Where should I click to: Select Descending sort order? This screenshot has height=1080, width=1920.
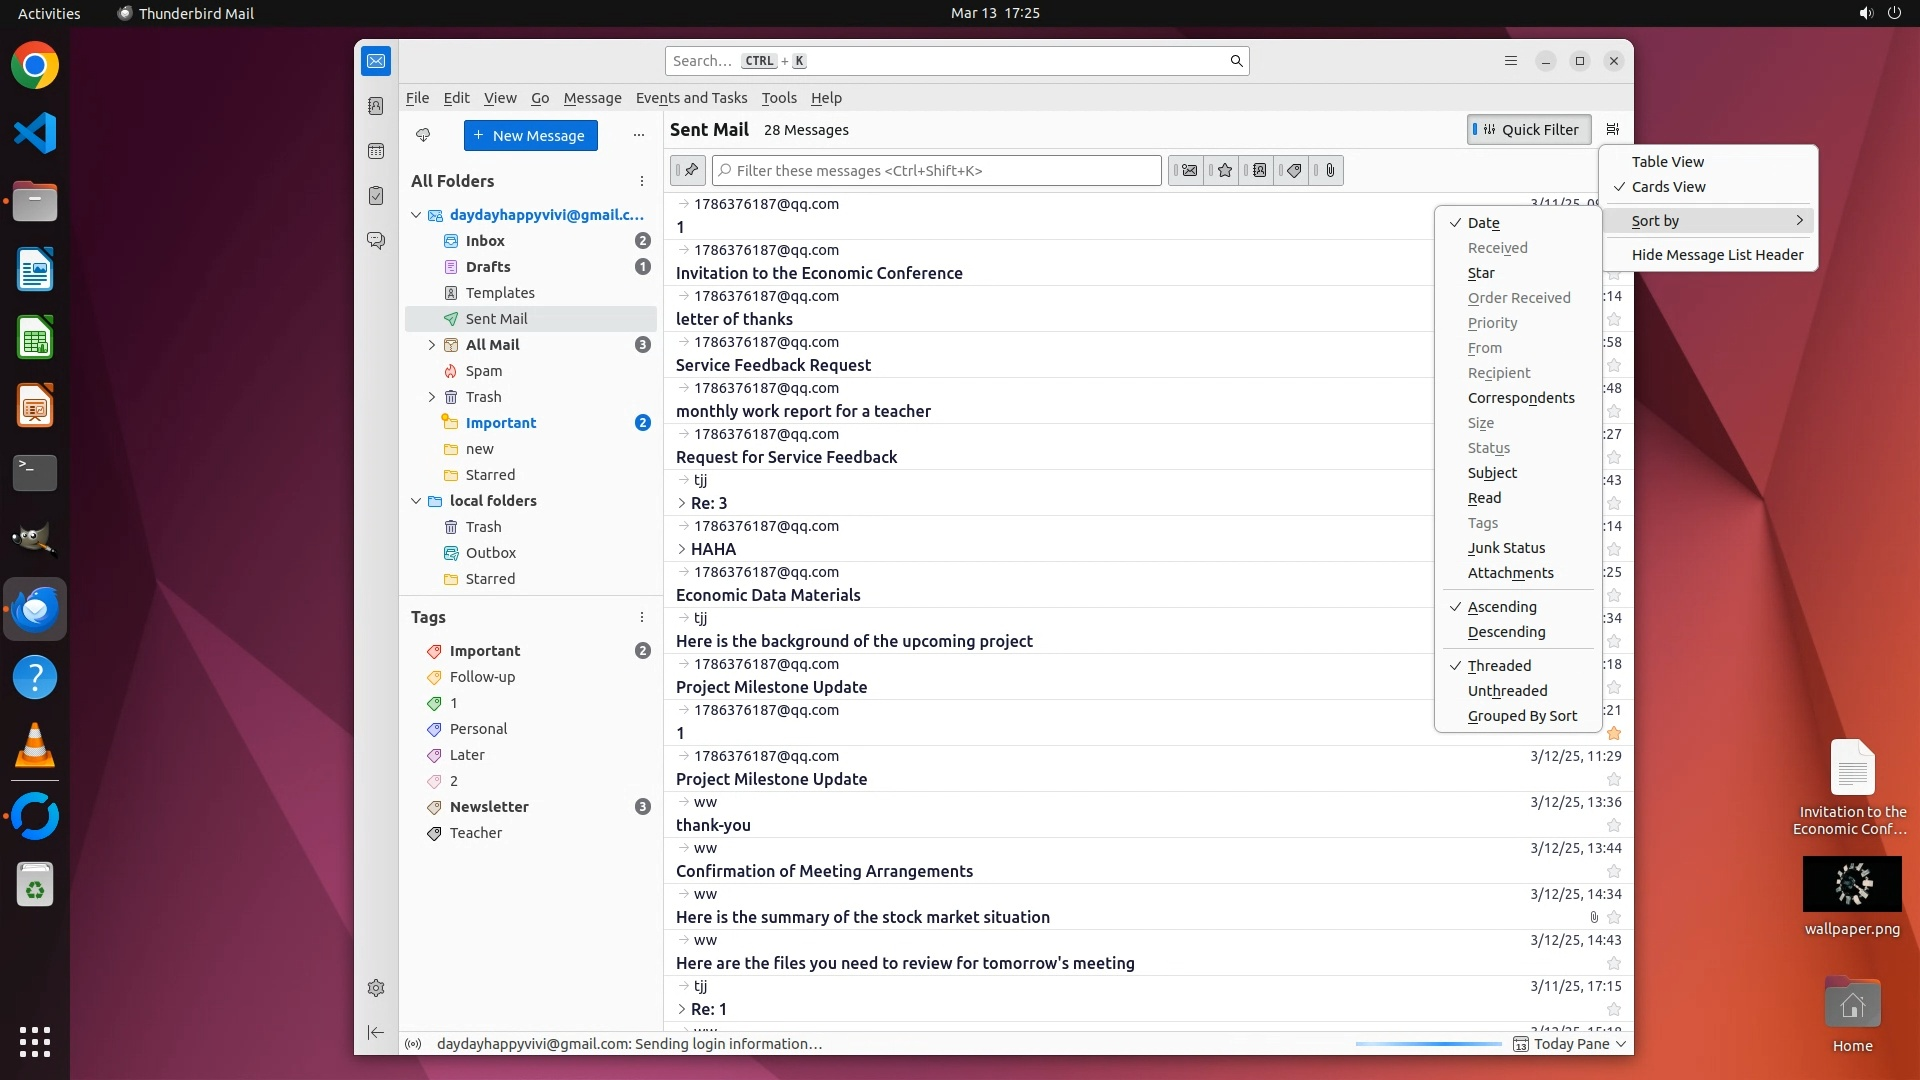coord(1506,632)
